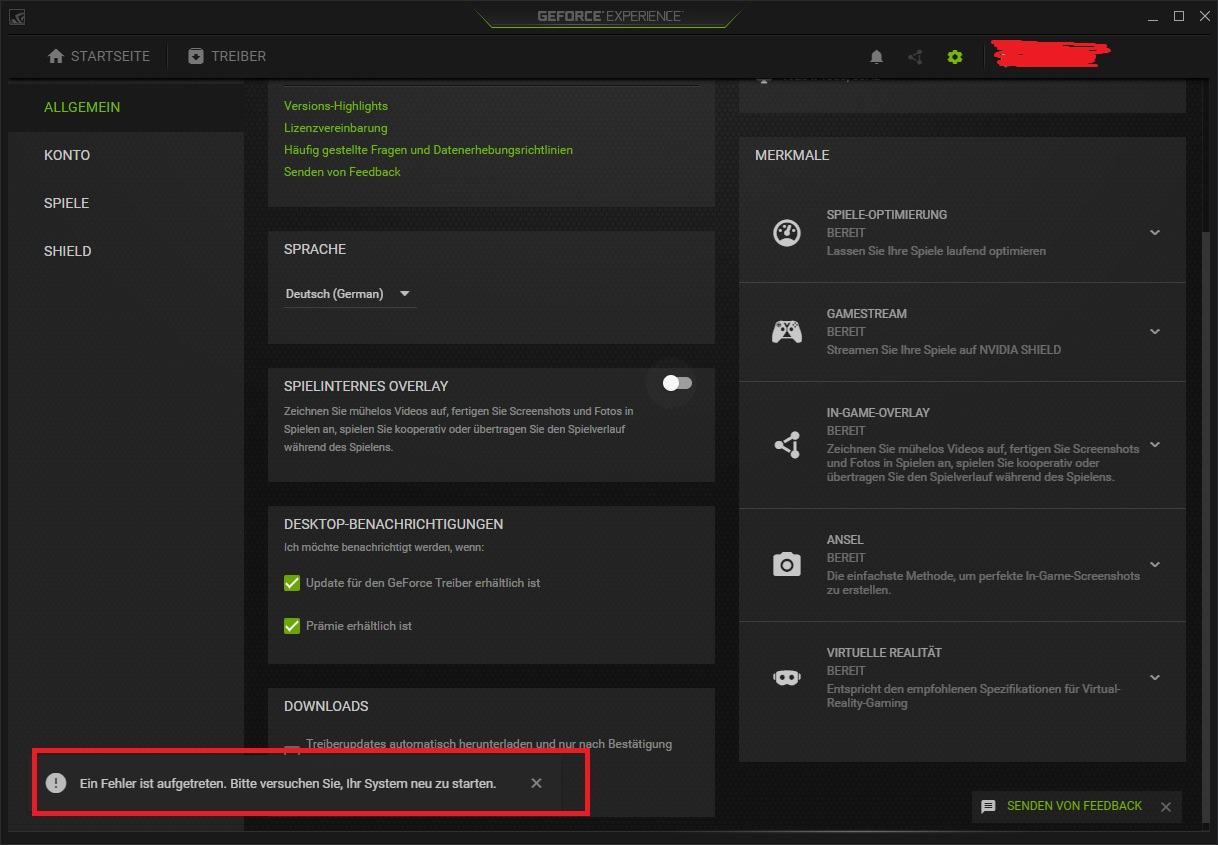Uncheck Prämie erhältlich ist notification
The image size is (1218, 845).
coord(292,626)
